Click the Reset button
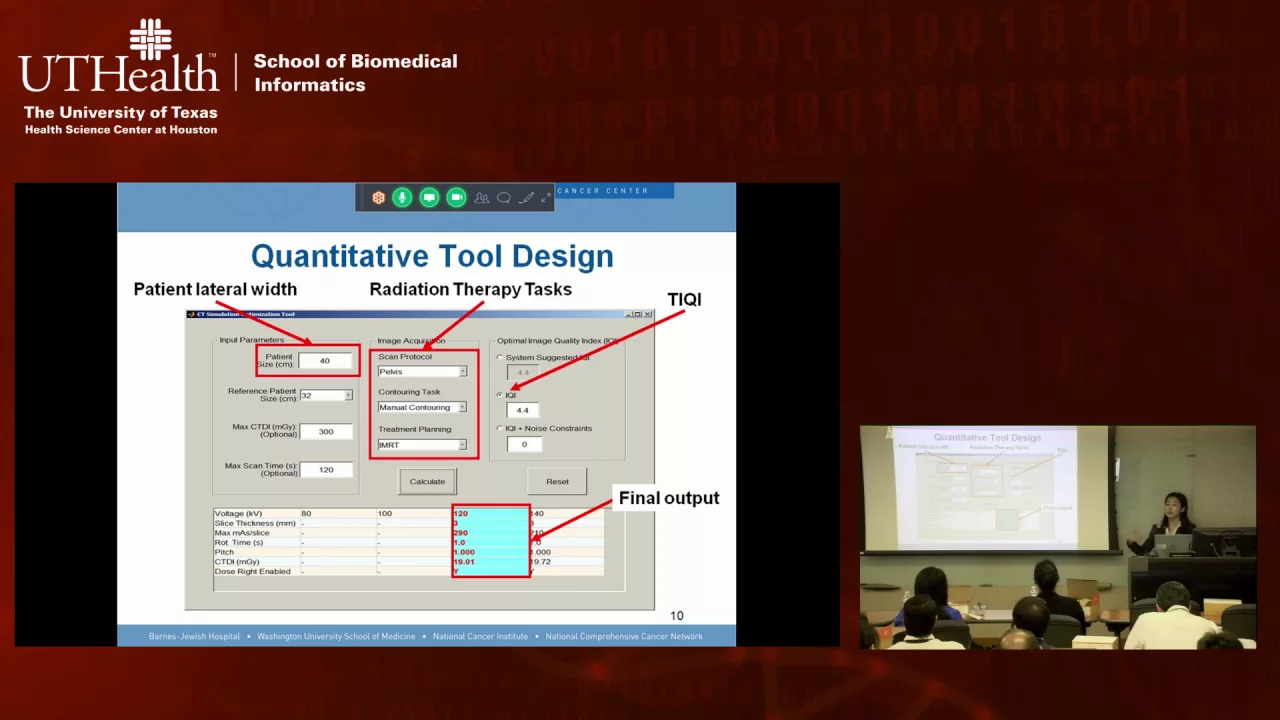Viewport: 1280px width, 720px height. click(557, 481)
